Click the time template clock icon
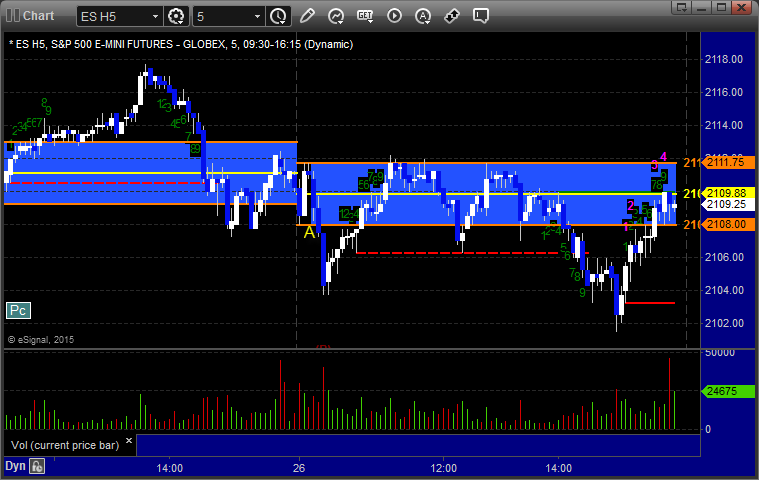 [x=277, y=16]
